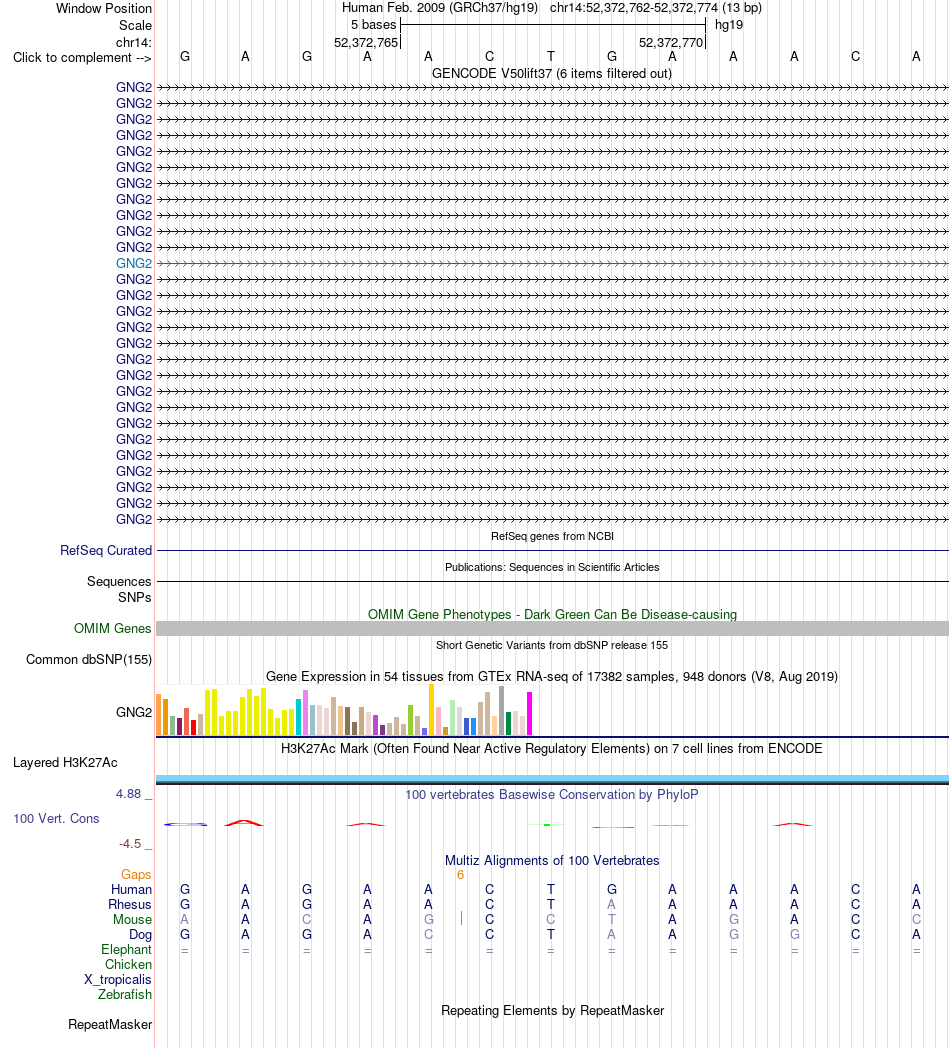Open the H3K27Ac Mark track title
The height and width of the screenshot is (1048, 950).
[552, 749]
